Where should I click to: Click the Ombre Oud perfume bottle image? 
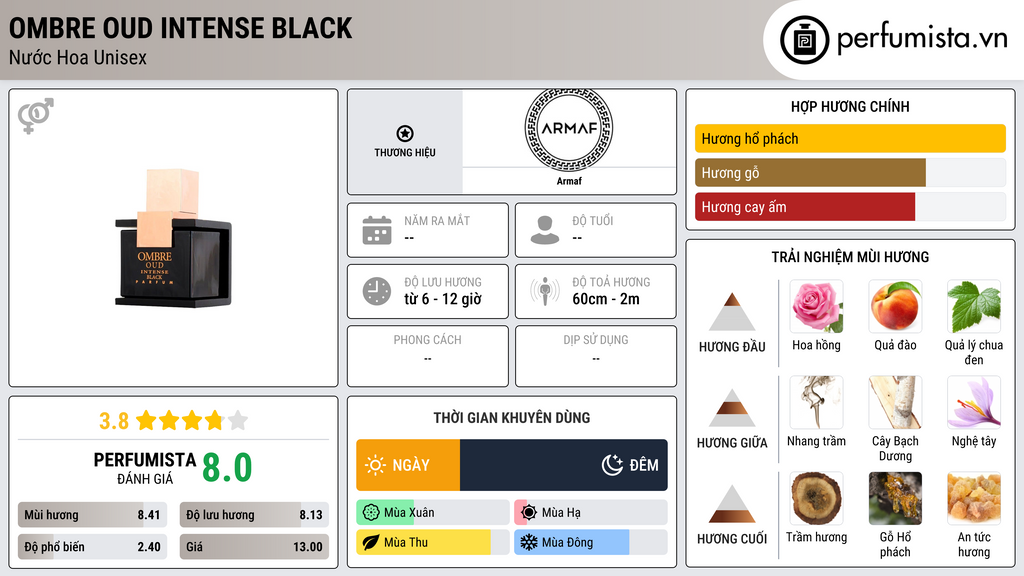[x=173, y=238]
